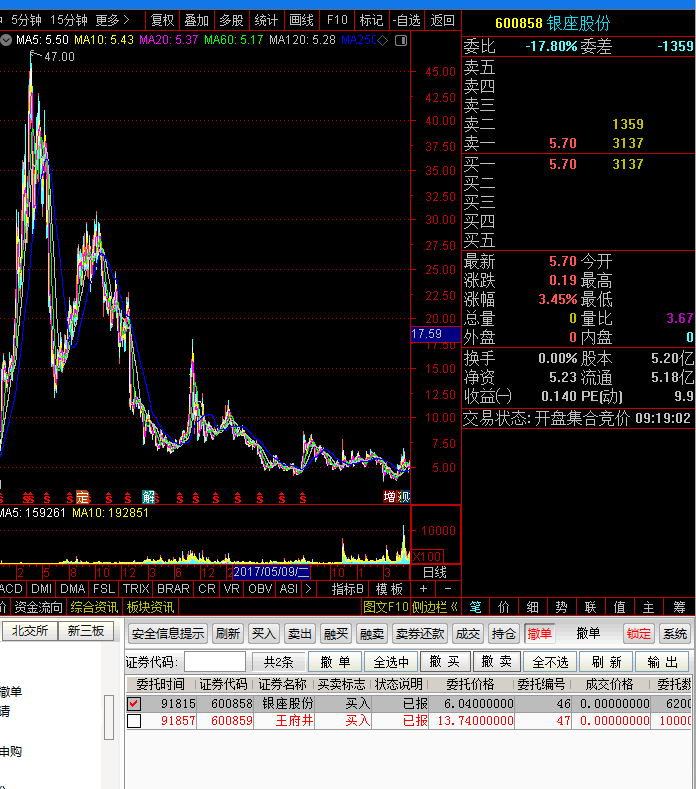Click the 标记 toolbar item
The image size is (696, 789).
click(x=371, y=21)
